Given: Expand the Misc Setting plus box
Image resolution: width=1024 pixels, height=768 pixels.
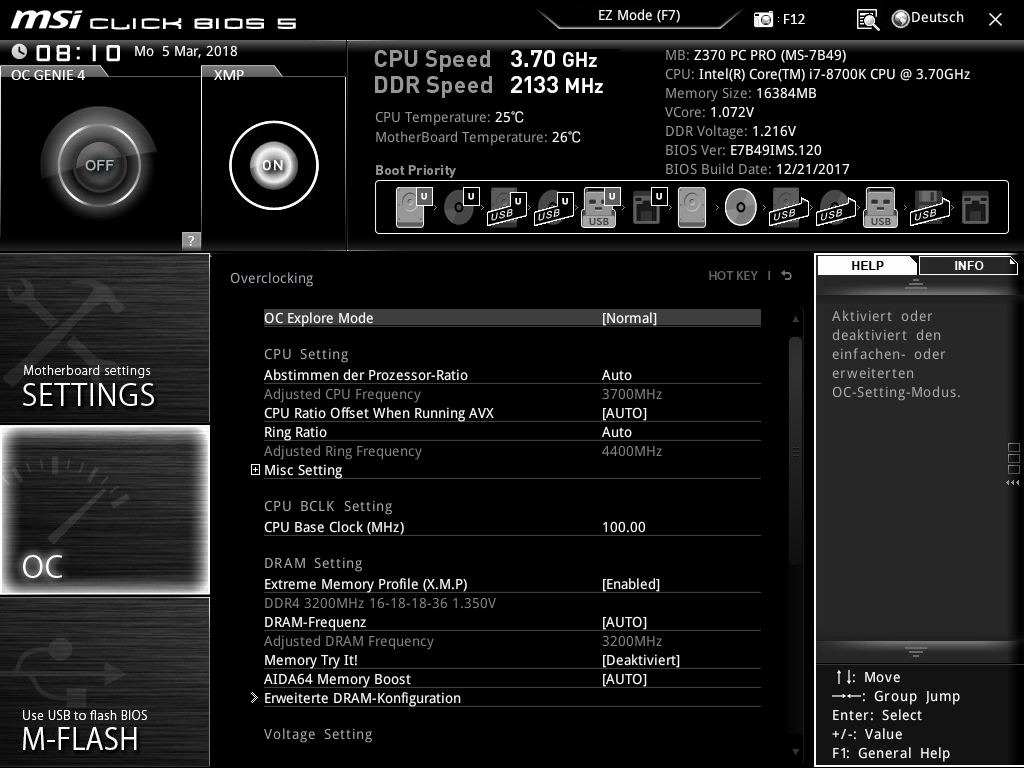Looking at the screenshot, I should (x=255, y=470).
